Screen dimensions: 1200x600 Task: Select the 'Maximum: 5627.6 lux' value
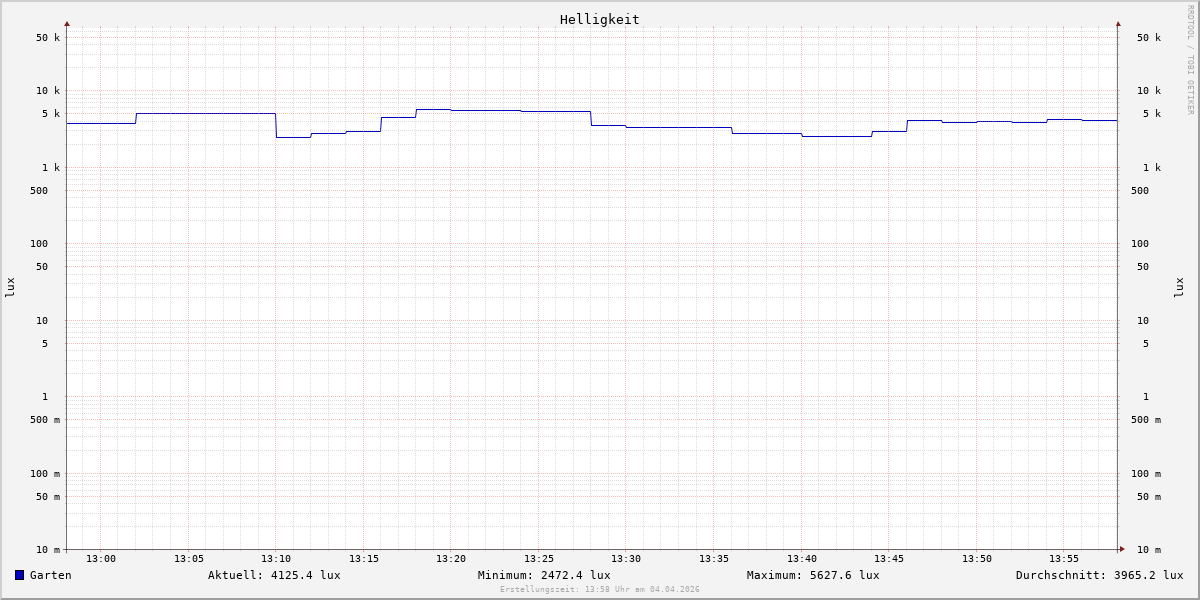point(813,575)
